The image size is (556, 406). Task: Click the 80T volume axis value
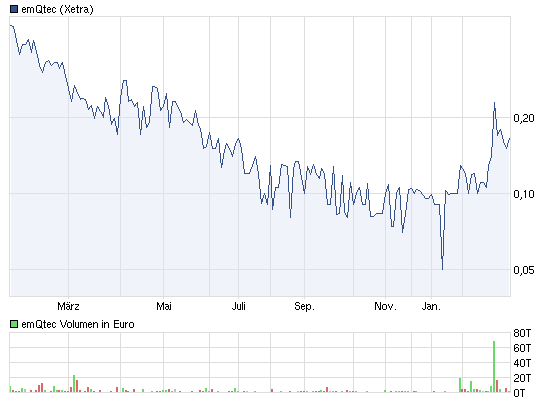[x=522, y=333]
